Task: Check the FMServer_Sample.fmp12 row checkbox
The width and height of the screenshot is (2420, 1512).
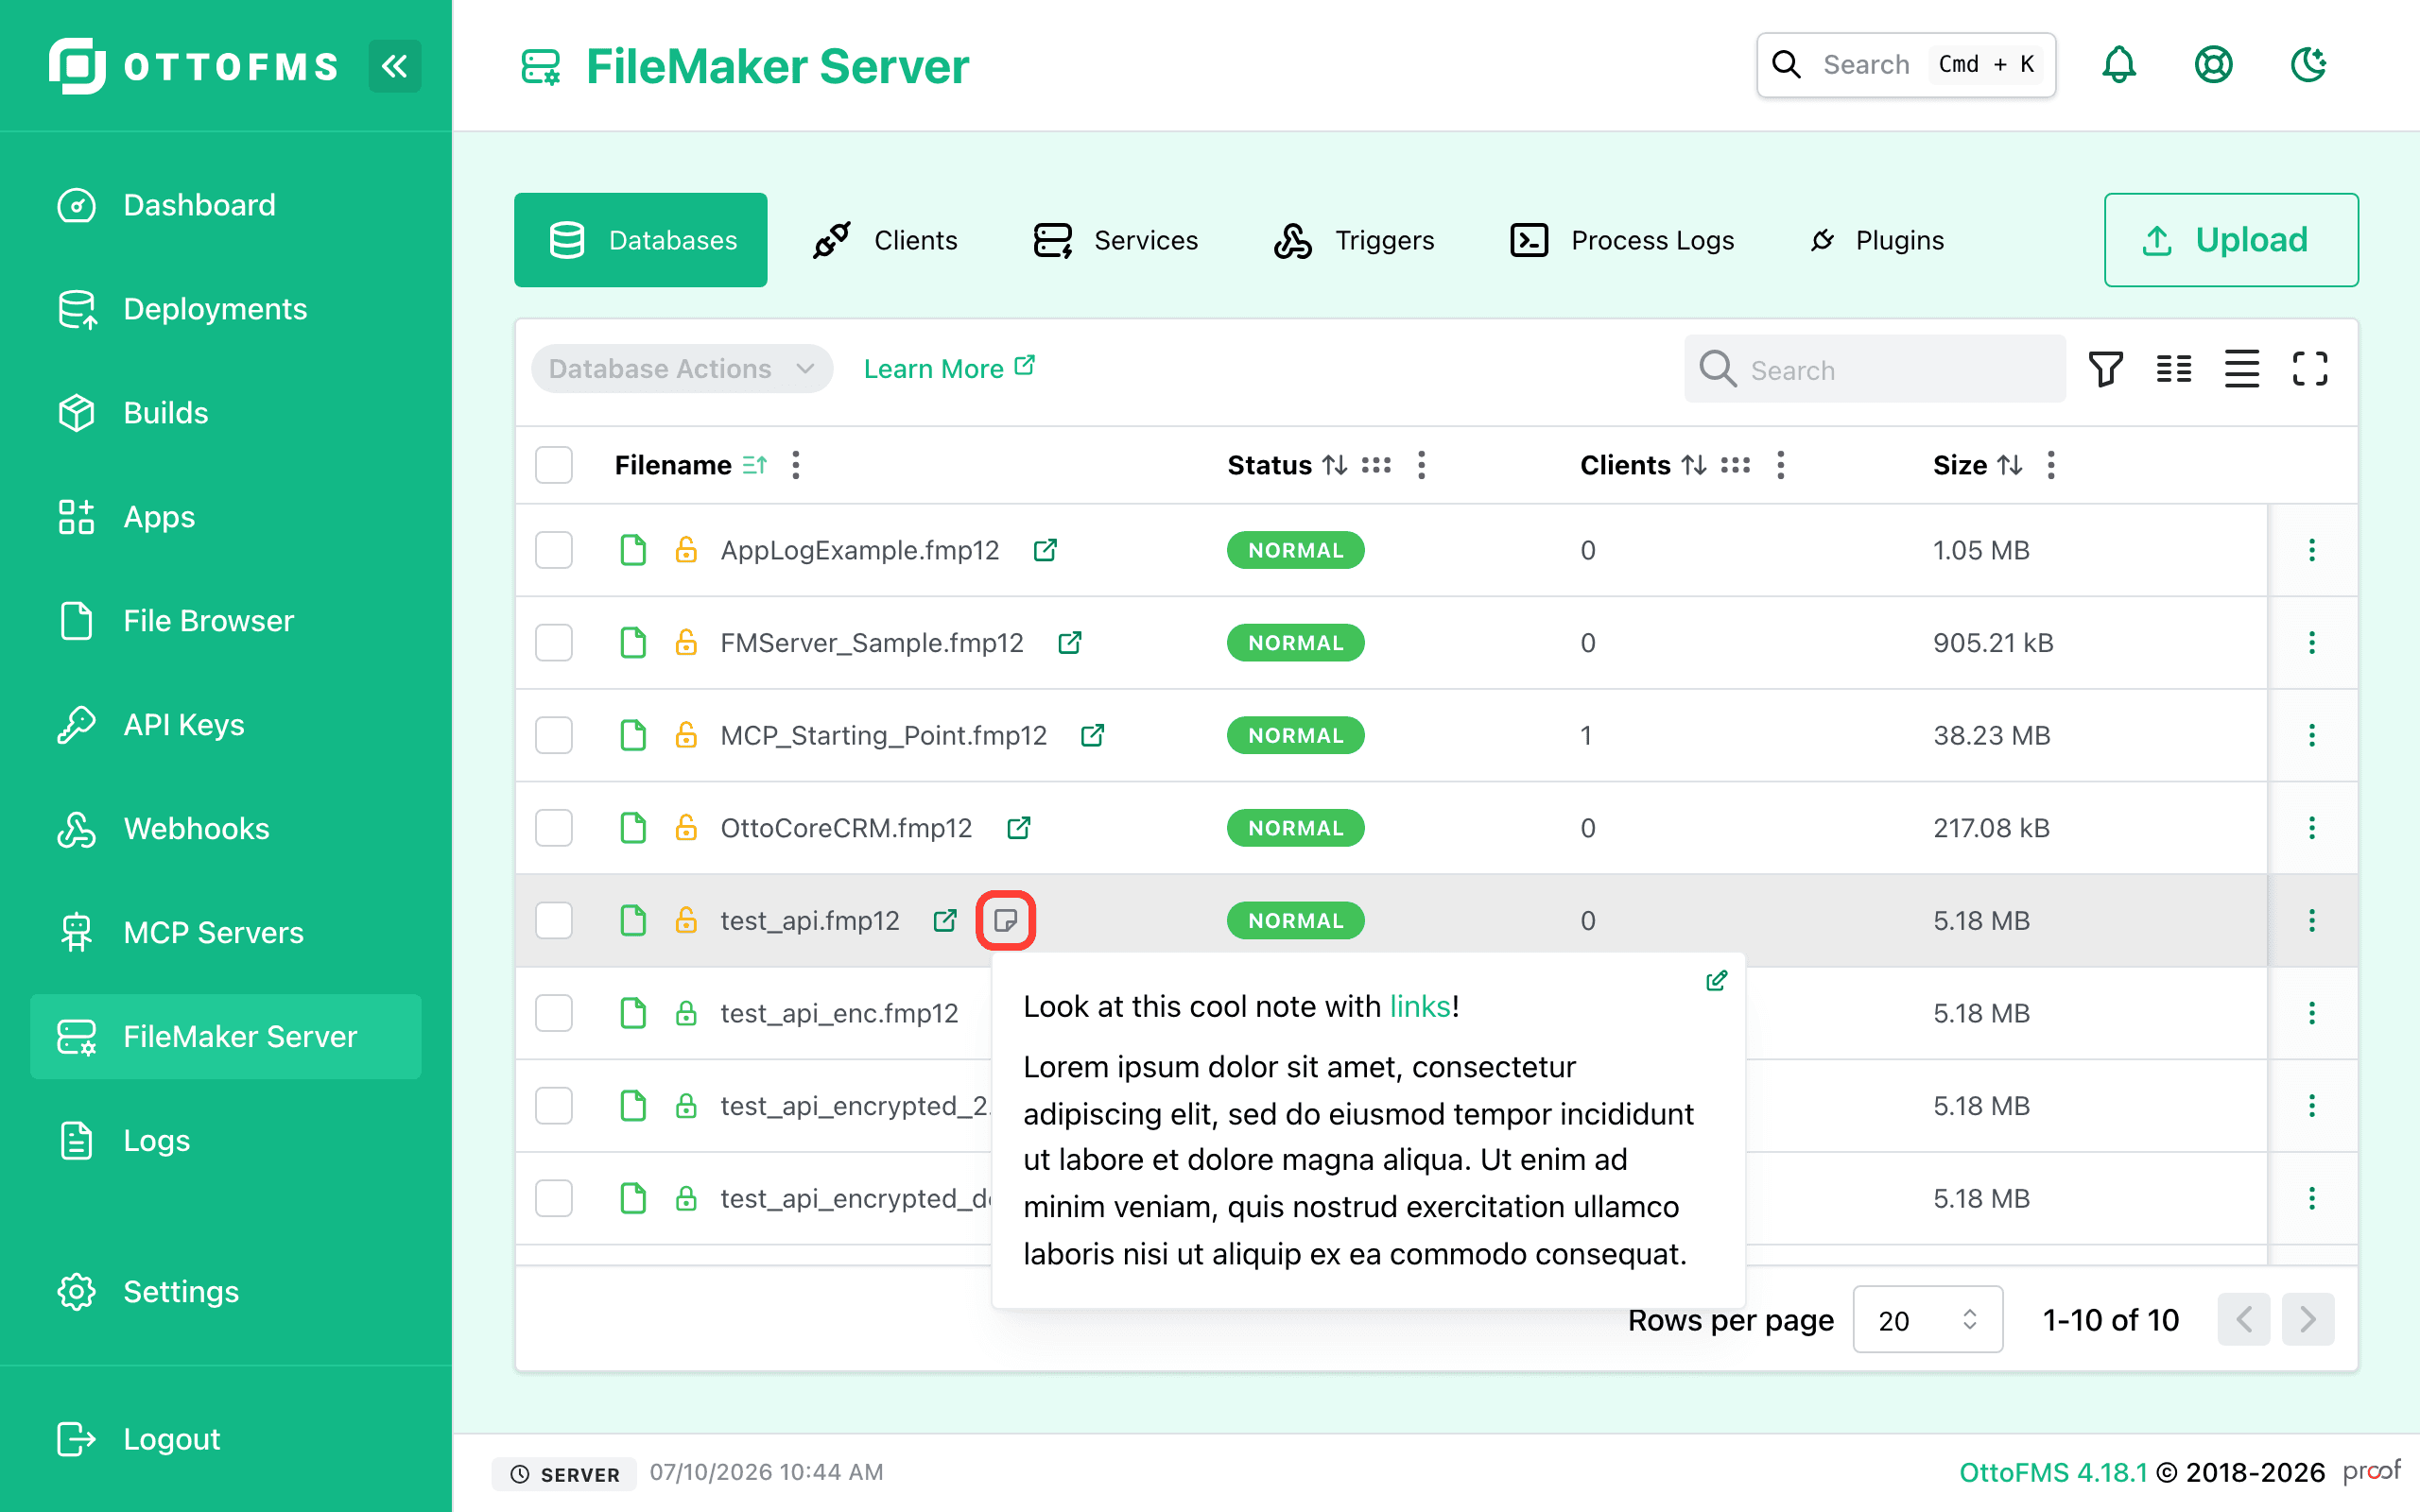Action: (553, 642)
